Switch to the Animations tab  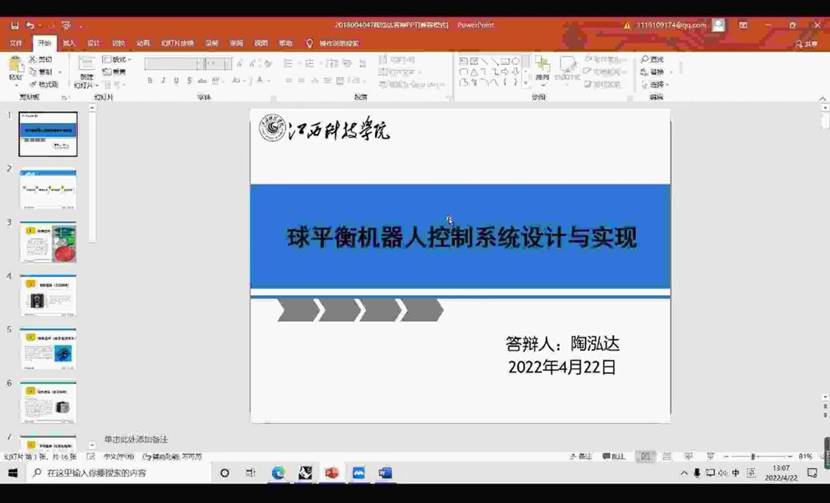click(x=143, y=43)
